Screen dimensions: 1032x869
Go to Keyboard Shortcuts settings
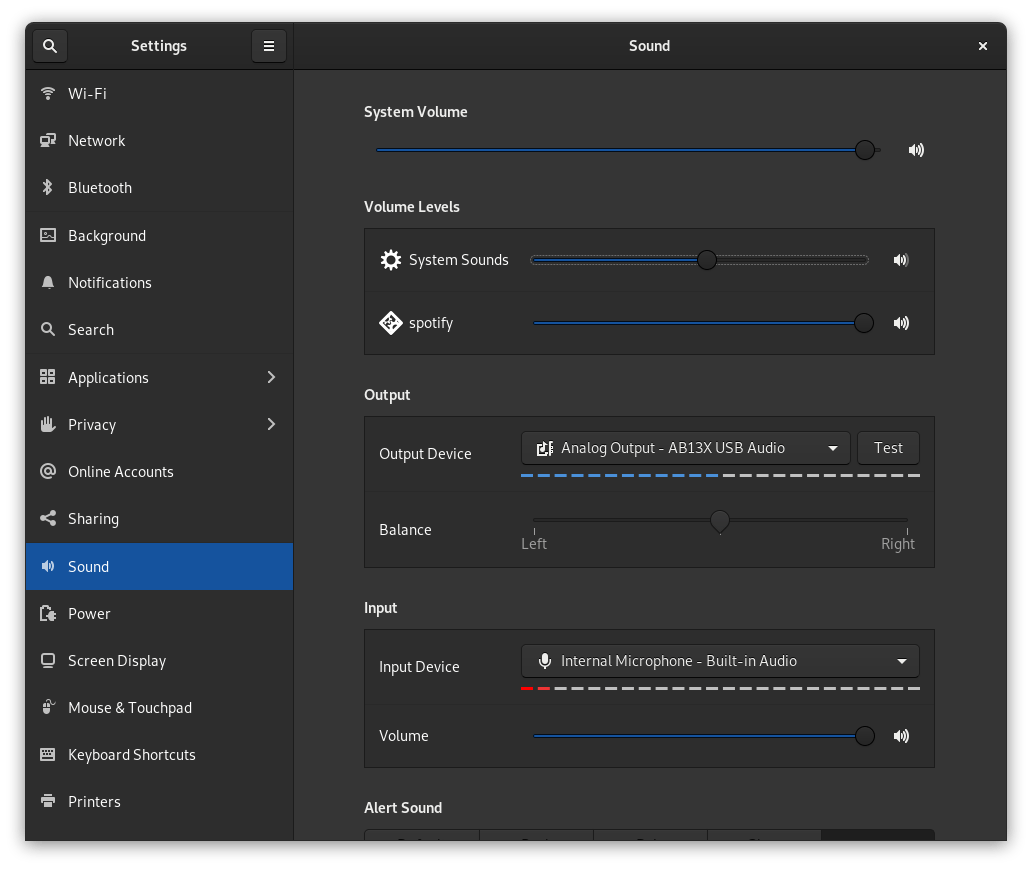131,755
